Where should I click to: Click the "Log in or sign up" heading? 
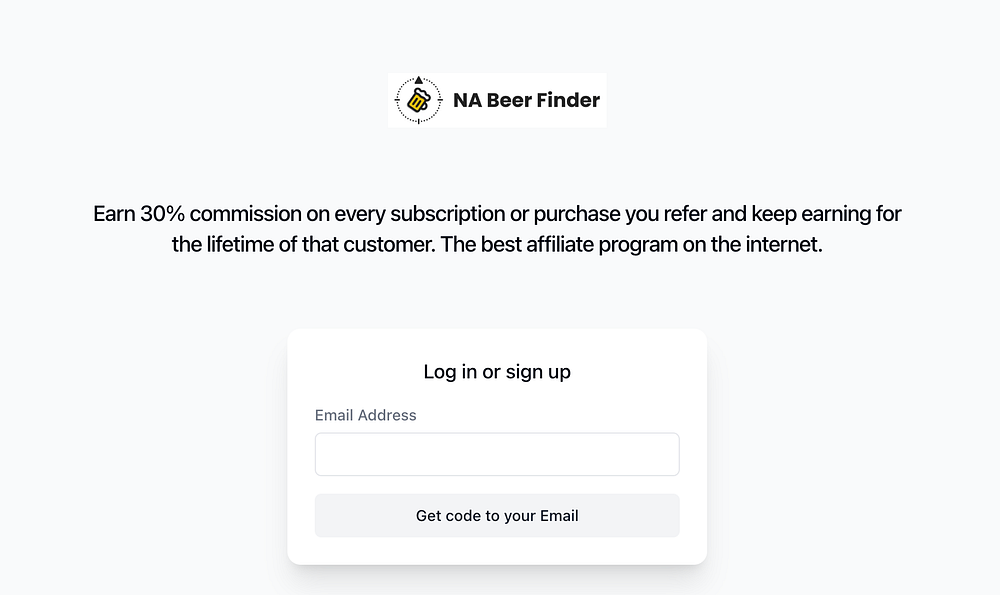point(497,372)
